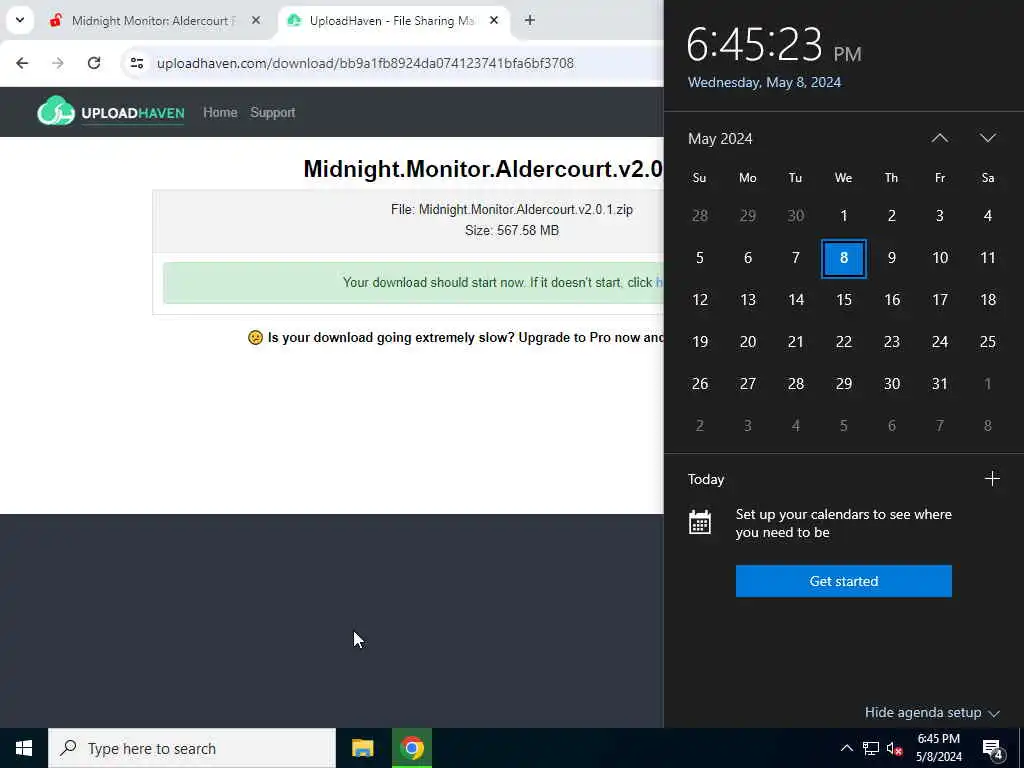Click the address bar URL
The width and height of the screenshot is (1024, 768).
(365, 63)
